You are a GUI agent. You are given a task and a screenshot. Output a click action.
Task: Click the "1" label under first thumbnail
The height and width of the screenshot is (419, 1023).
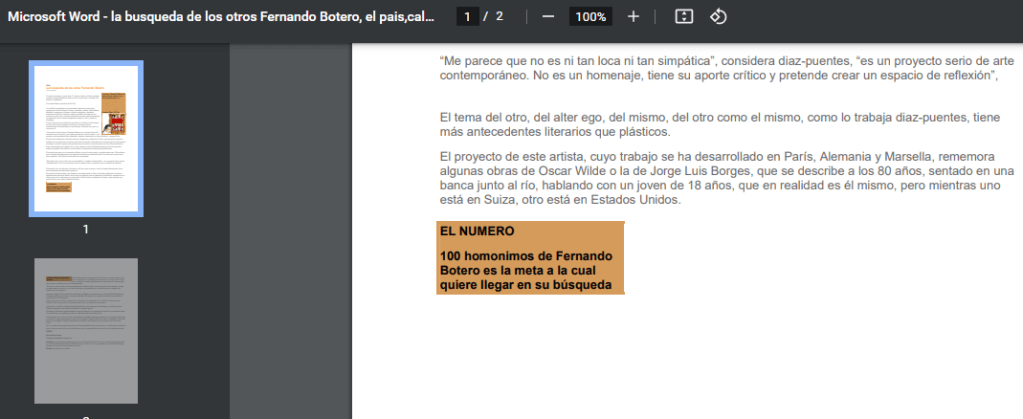(x=86, y=229)
